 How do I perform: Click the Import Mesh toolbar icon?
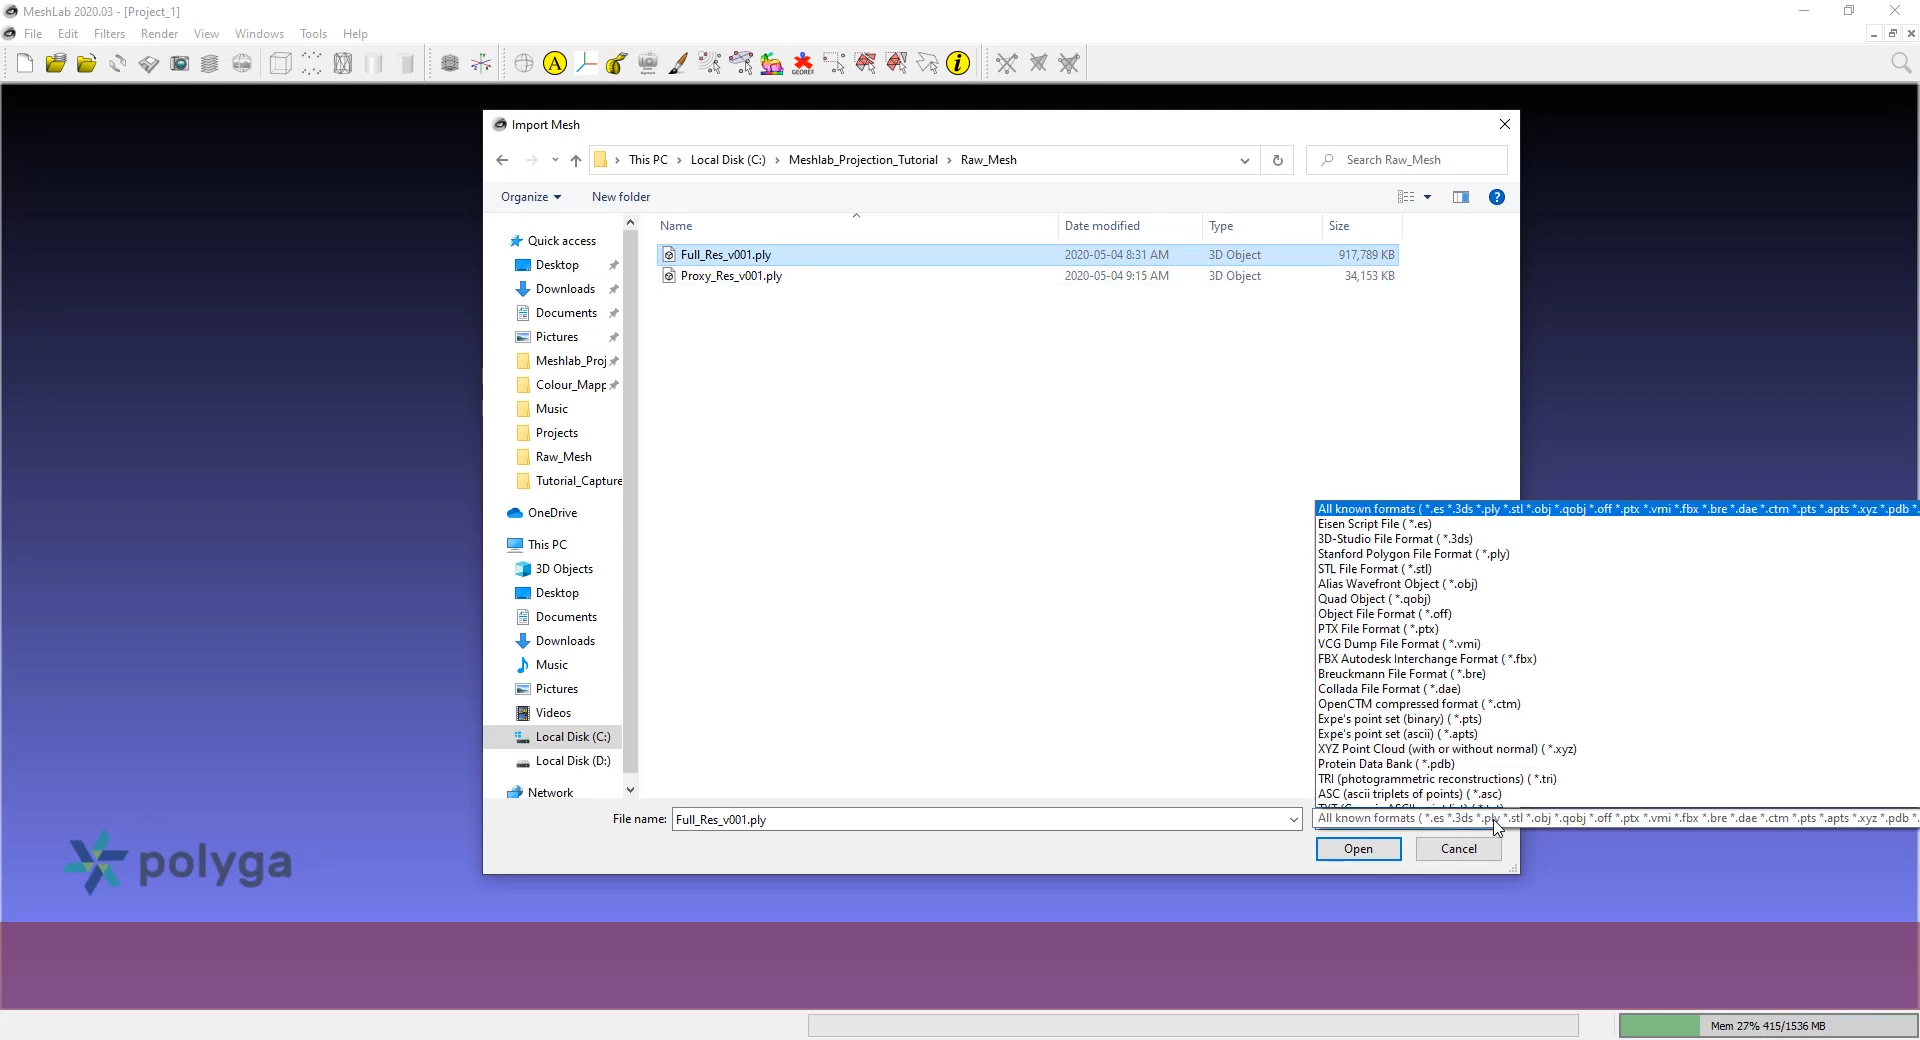(87, 64)
